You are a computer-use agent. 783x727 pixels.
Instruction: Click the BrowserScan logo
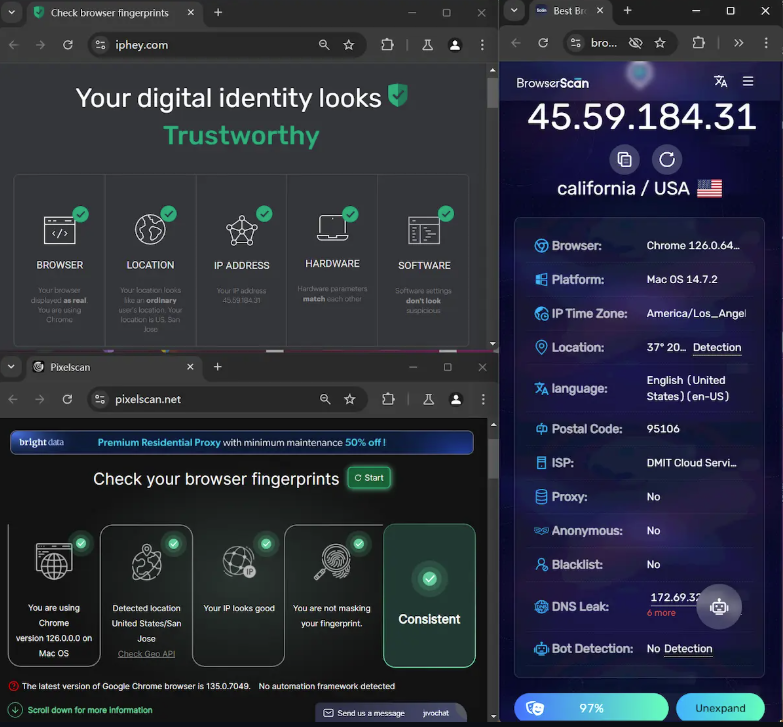coord(553,83)
